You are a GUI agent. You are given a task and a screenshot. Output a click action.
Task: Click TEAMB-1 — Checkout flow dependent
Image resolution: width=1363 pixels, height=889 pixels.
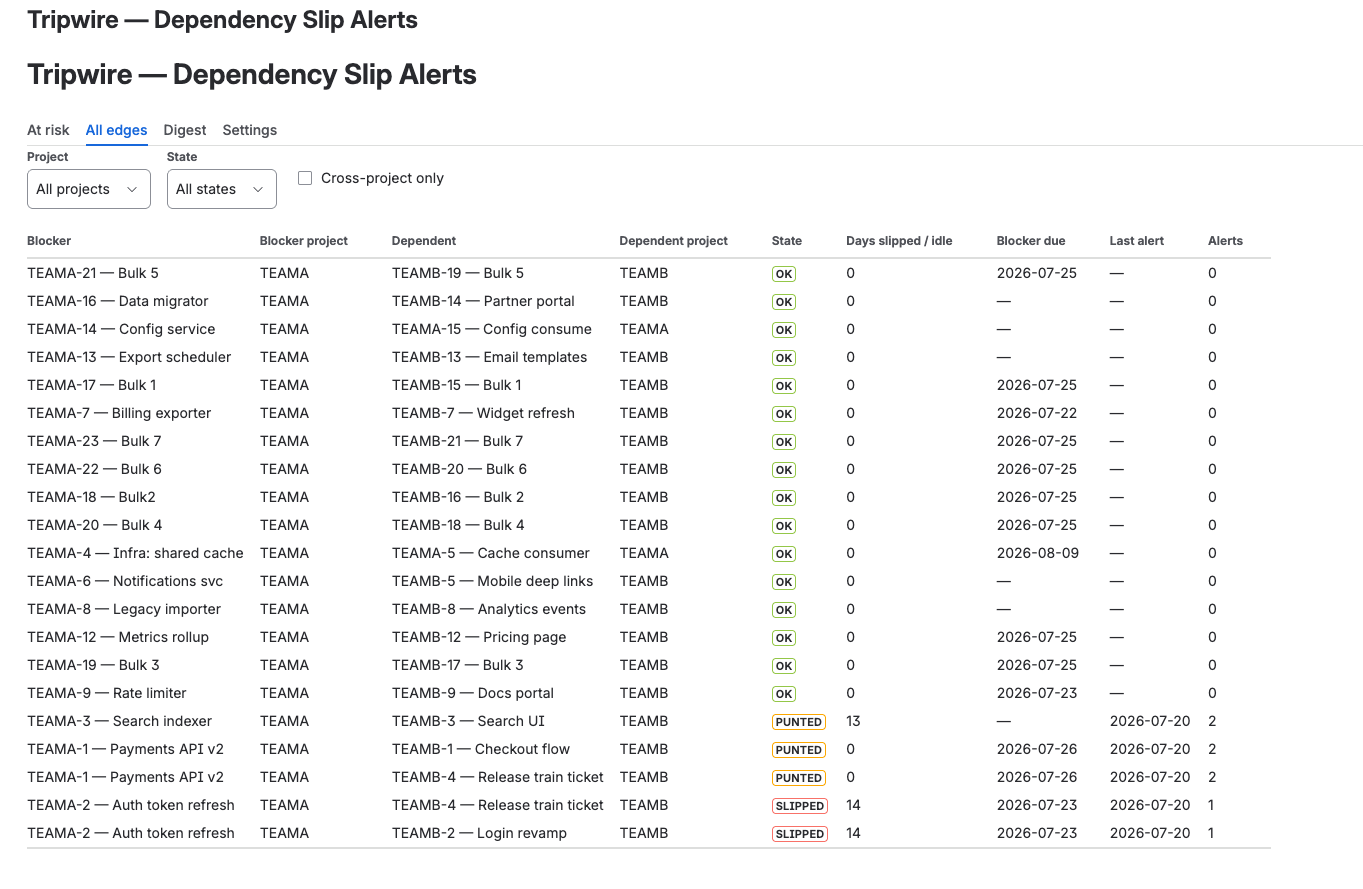[481, 749]
